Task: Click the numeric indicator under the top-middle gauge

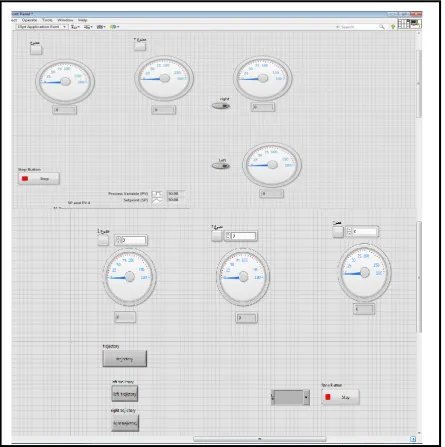Action: point(163,110)
